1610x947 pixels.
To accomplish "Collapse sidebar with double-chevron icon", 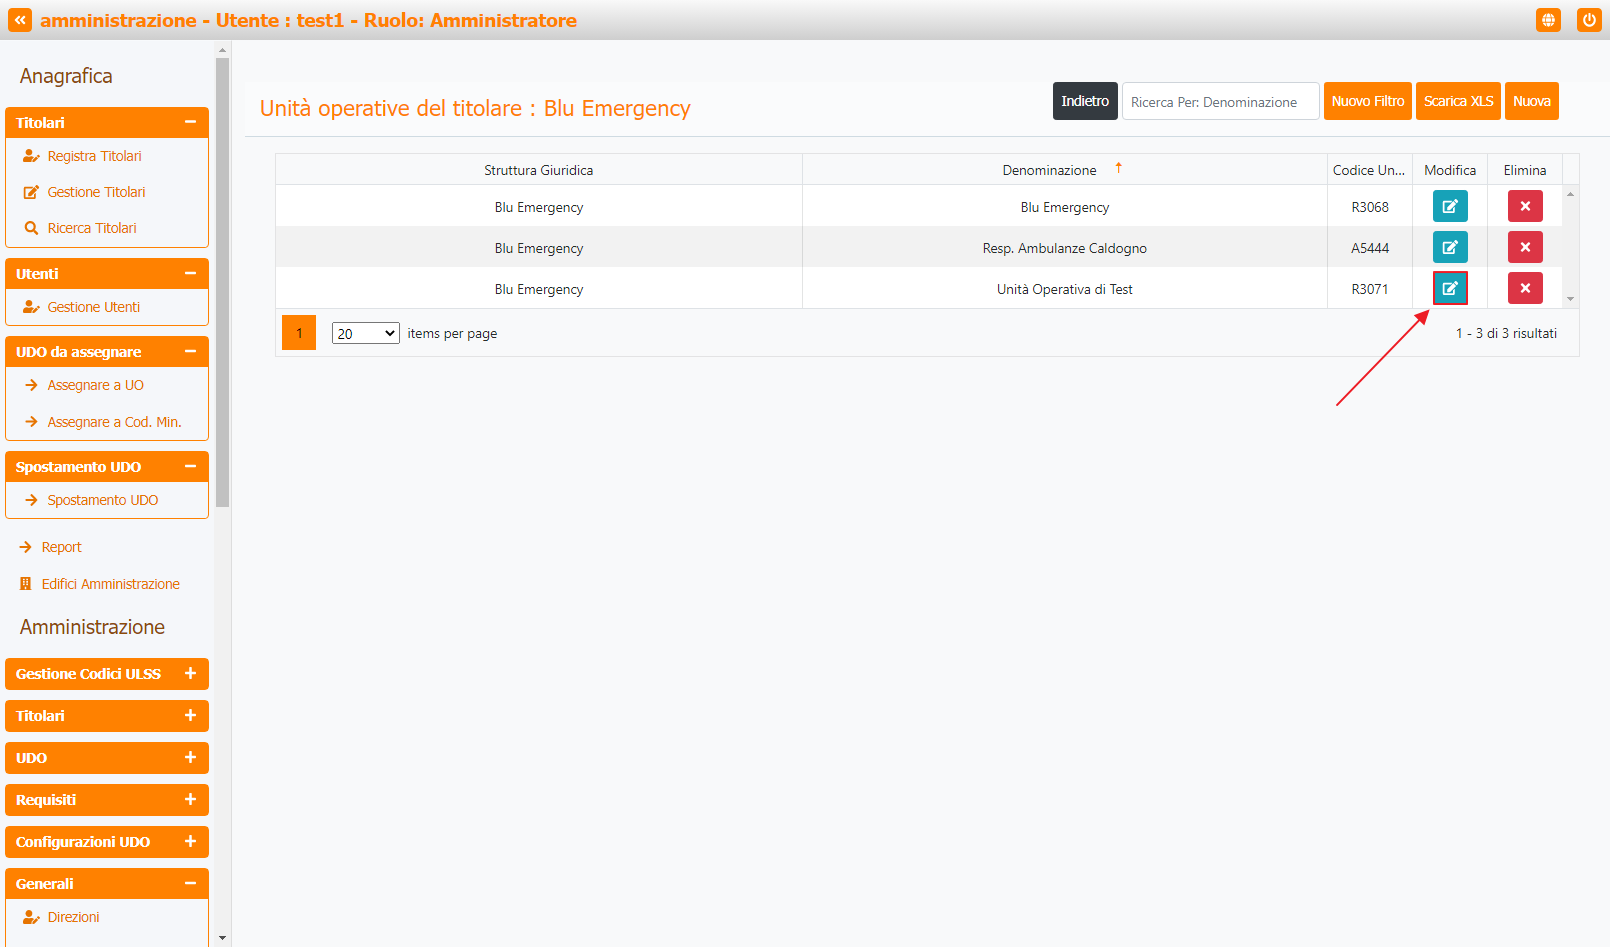I will (20, 20).
